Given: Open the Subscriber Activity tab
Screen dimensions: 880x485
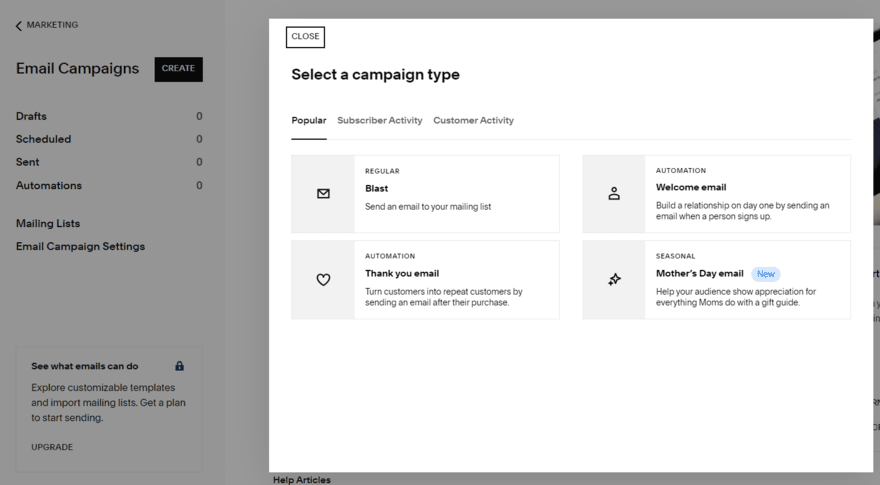Looking at the screenshot, I should [379, 120].
